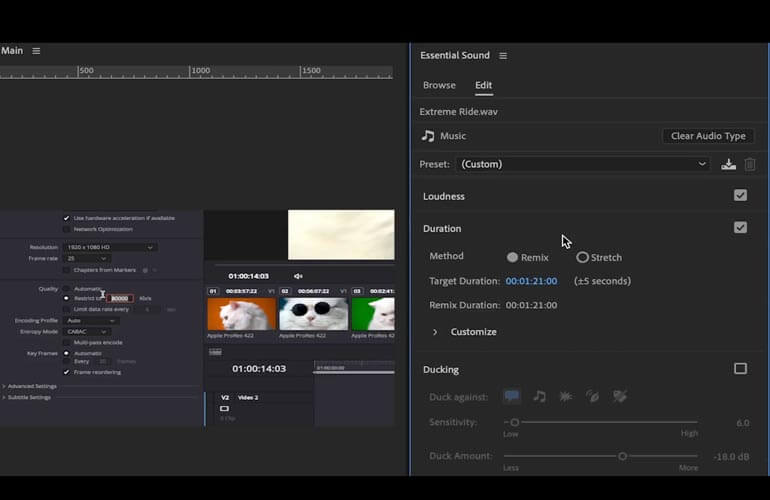The height and width of the screenshot is (500, 770).
Task: Select clip 01 orange background cat thumbnail
Action: pos(242,314)
